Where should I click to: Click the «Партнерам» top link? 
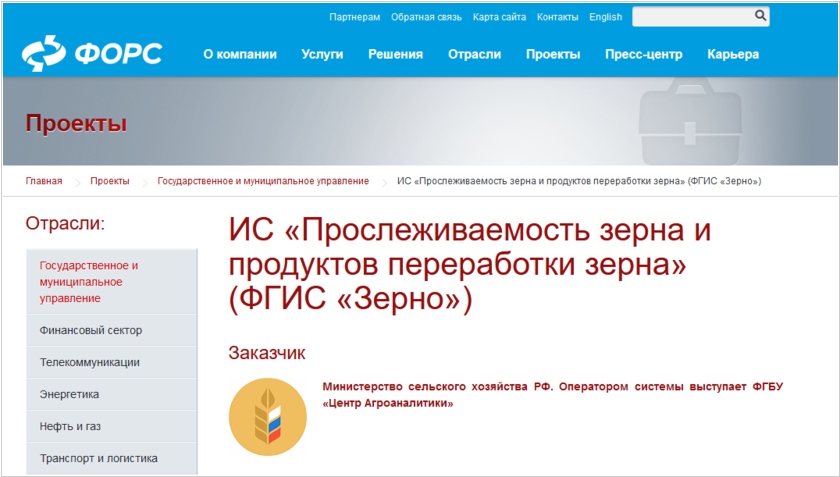(x=354, y=17)
